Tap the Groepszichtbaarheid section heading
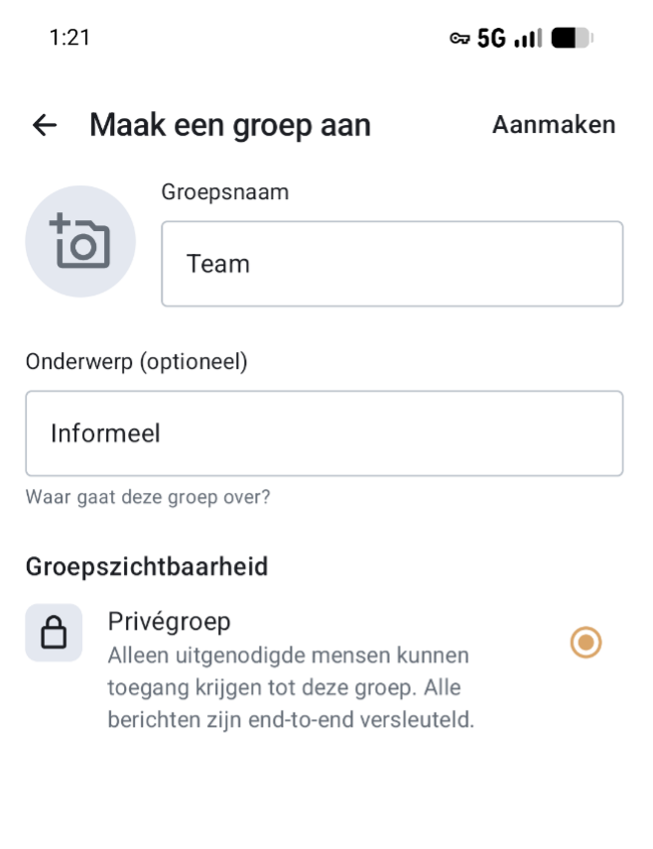The height and width of the screenshot is (849, 653). (146, 567)
